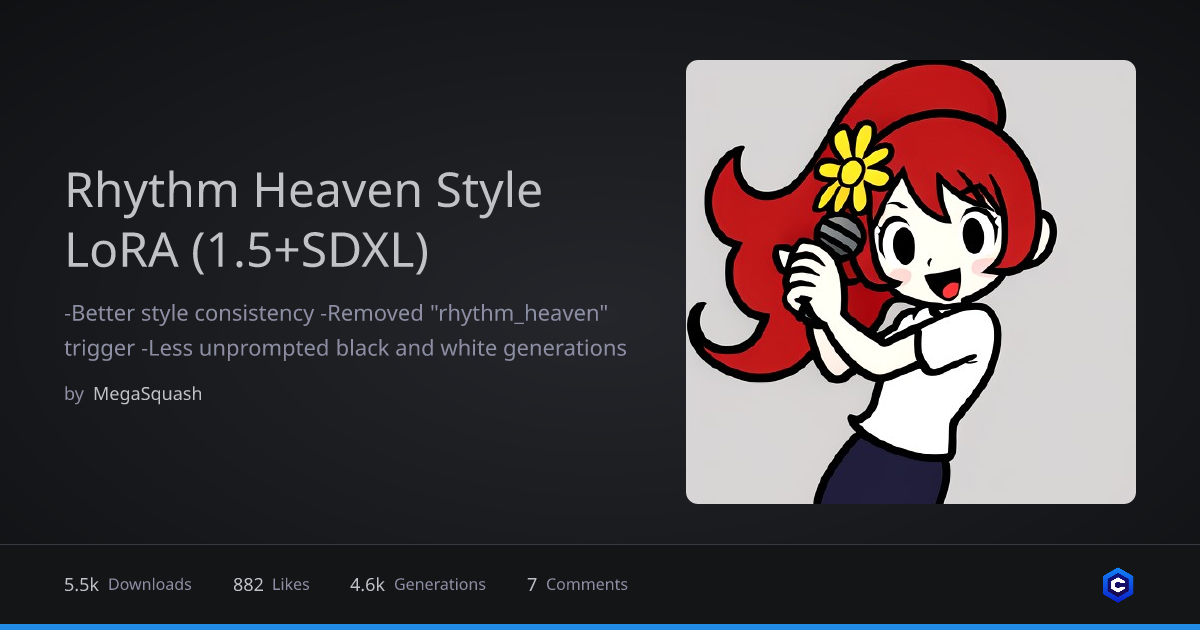Open the MegaSquash author profile
Screen dimensions: 1200x630
147,394
